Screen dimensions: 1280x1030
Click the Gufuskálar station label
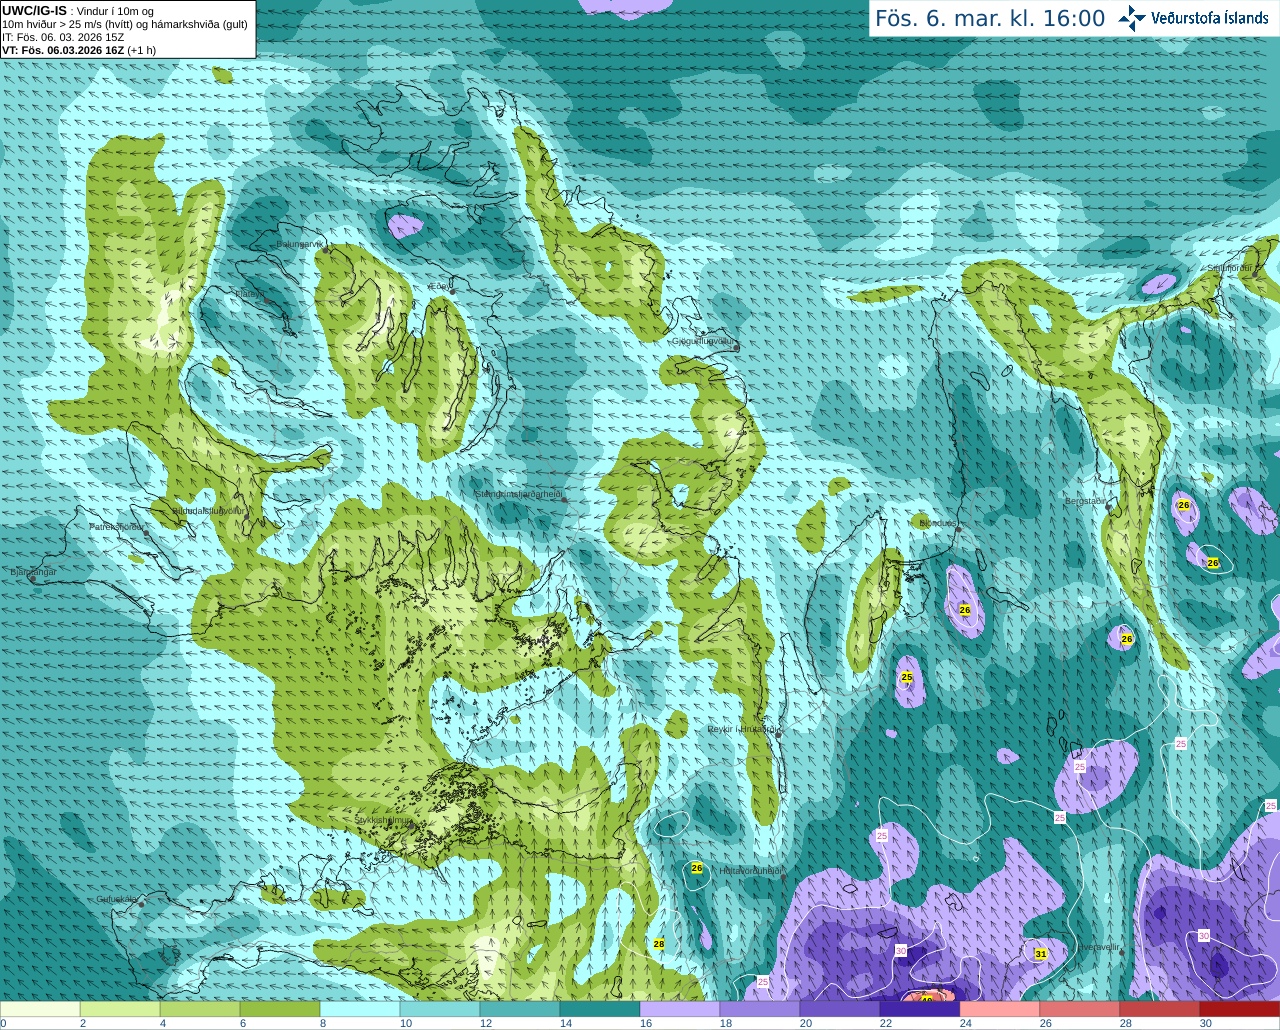[x=116, y=899]
